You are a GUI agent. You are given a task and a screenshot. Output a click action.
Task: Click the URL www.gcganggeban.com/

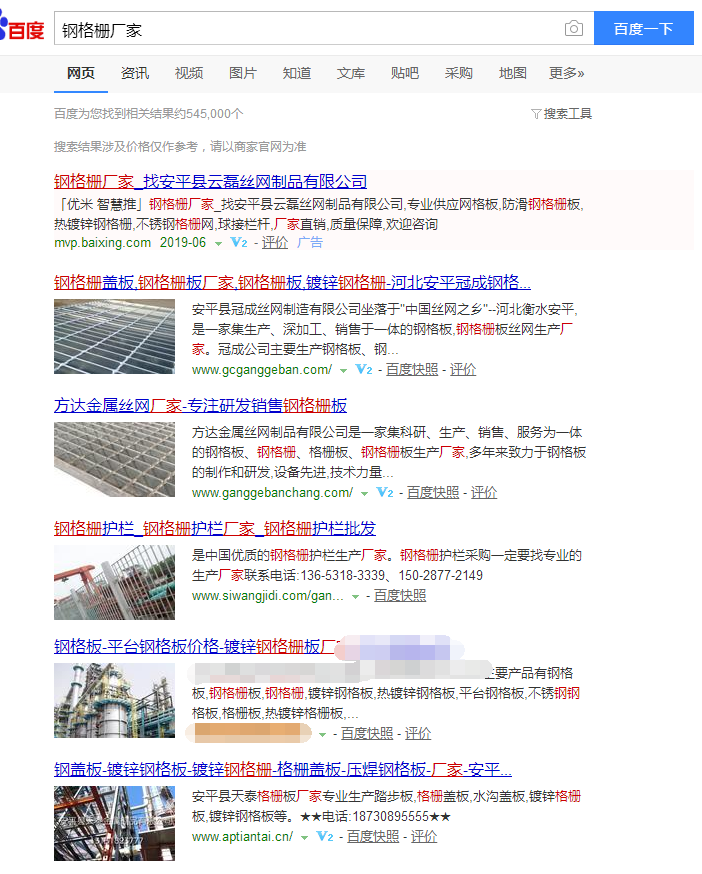point(262,370)
